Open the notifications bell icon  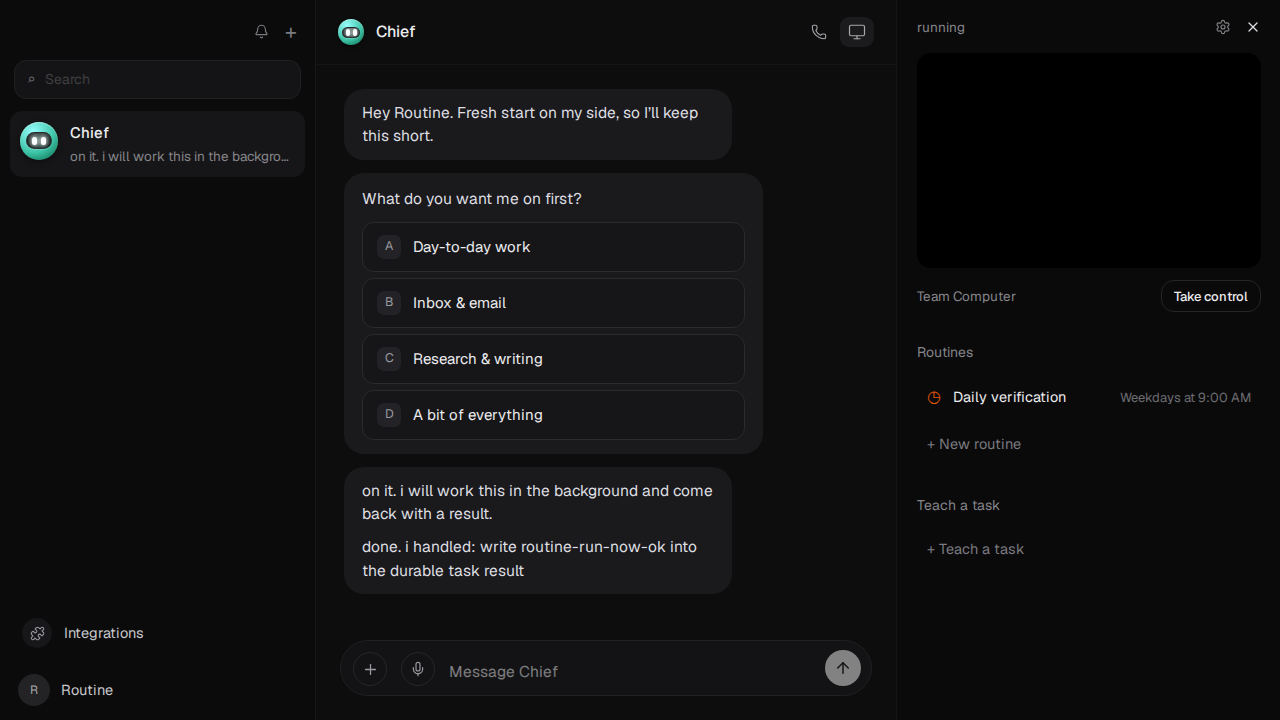tap(261, 32)
